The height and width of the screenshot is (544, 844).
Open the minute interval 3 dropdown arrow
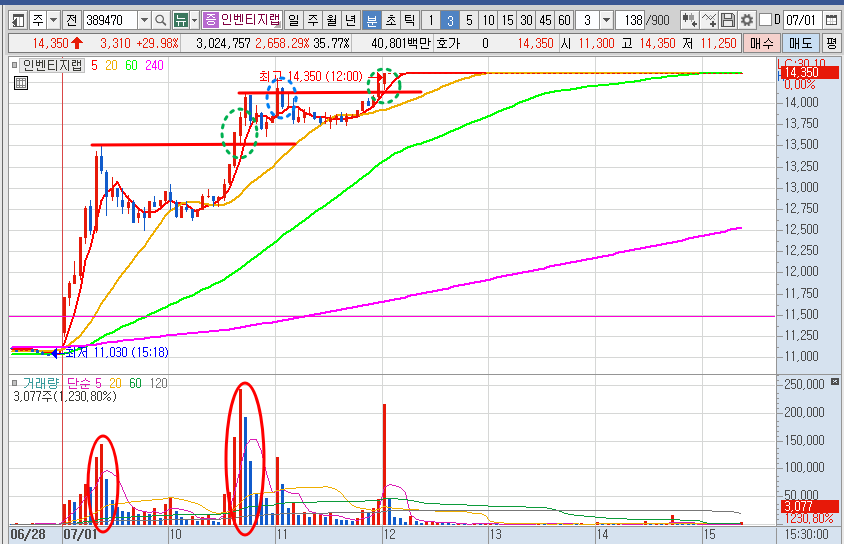[x=607, y=20]
